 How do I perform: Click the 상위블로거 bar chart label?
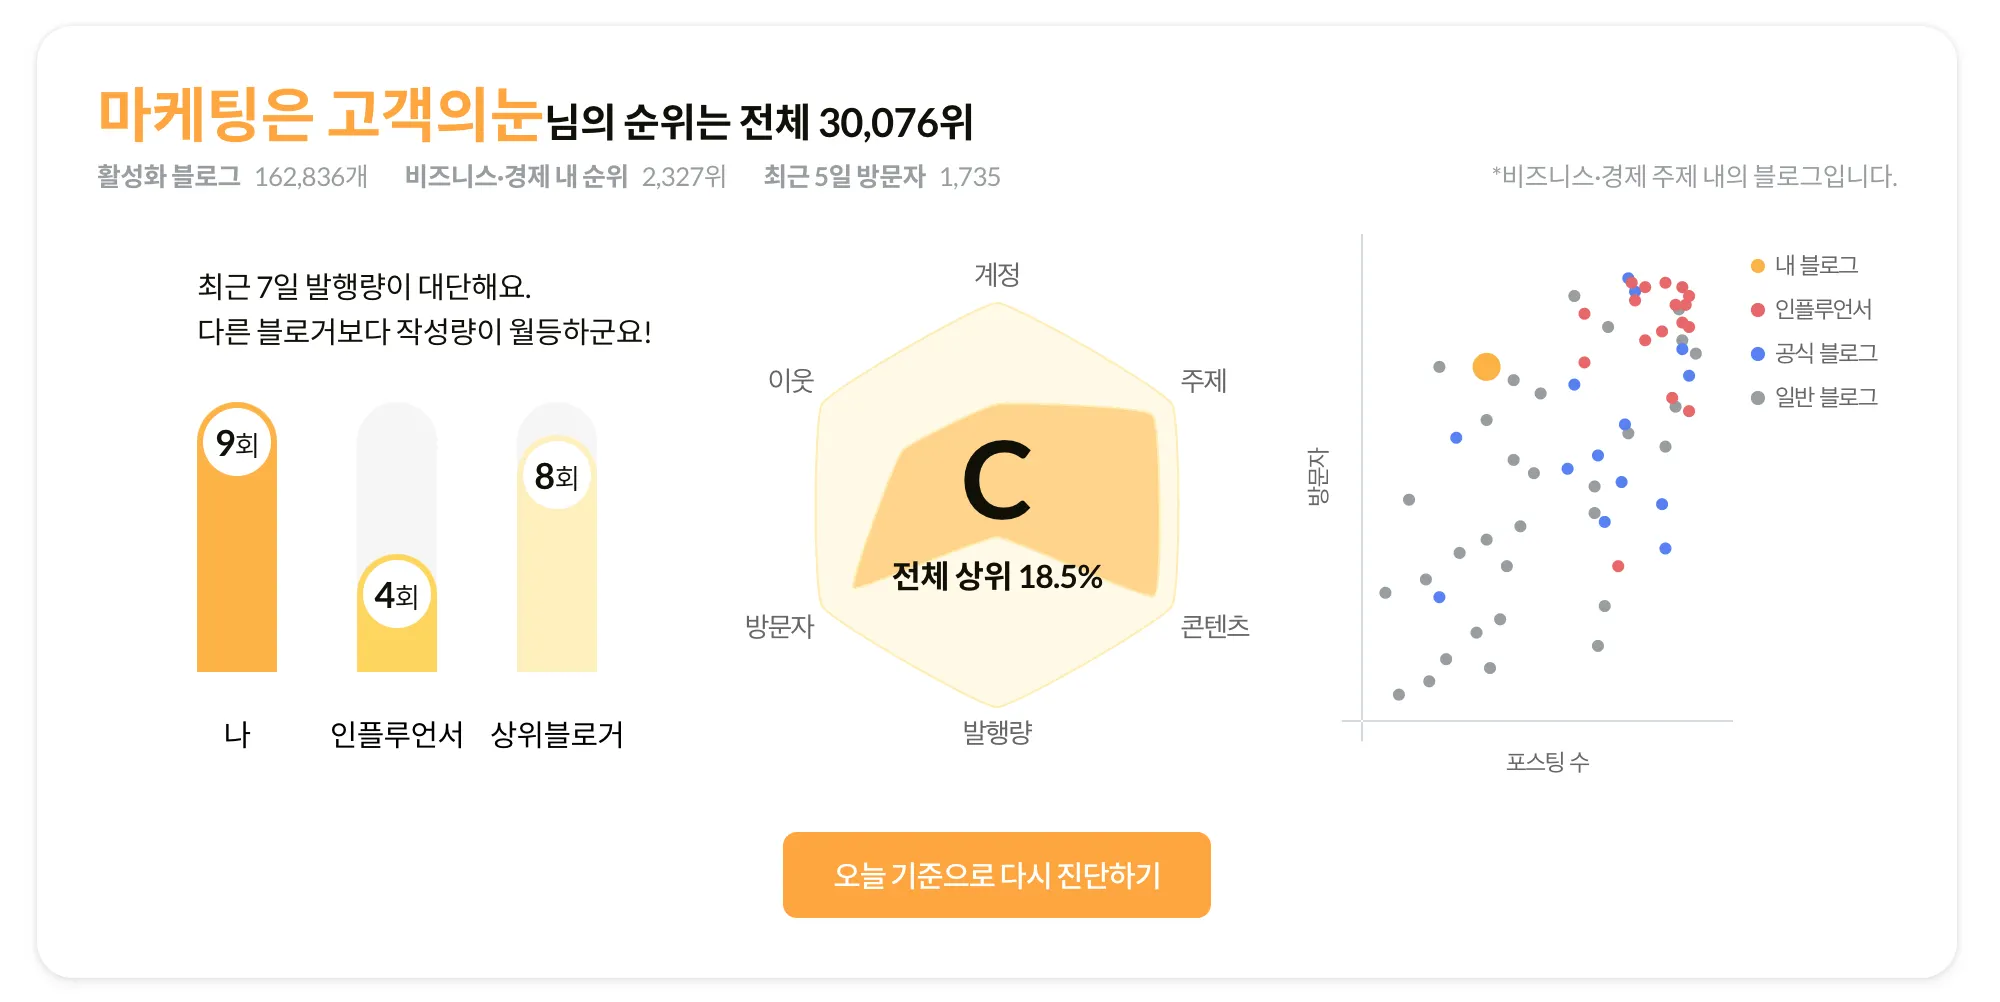coord(557,735)
